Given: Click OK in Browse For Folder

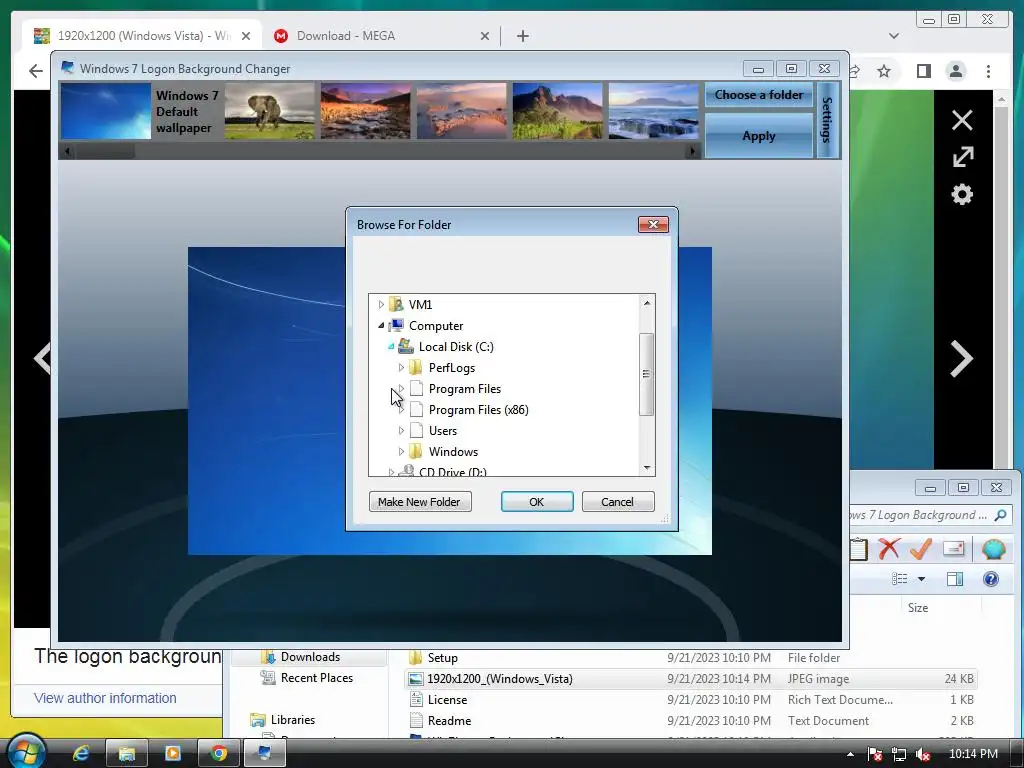Looking at the screenshot, I should tap(537, 502).
